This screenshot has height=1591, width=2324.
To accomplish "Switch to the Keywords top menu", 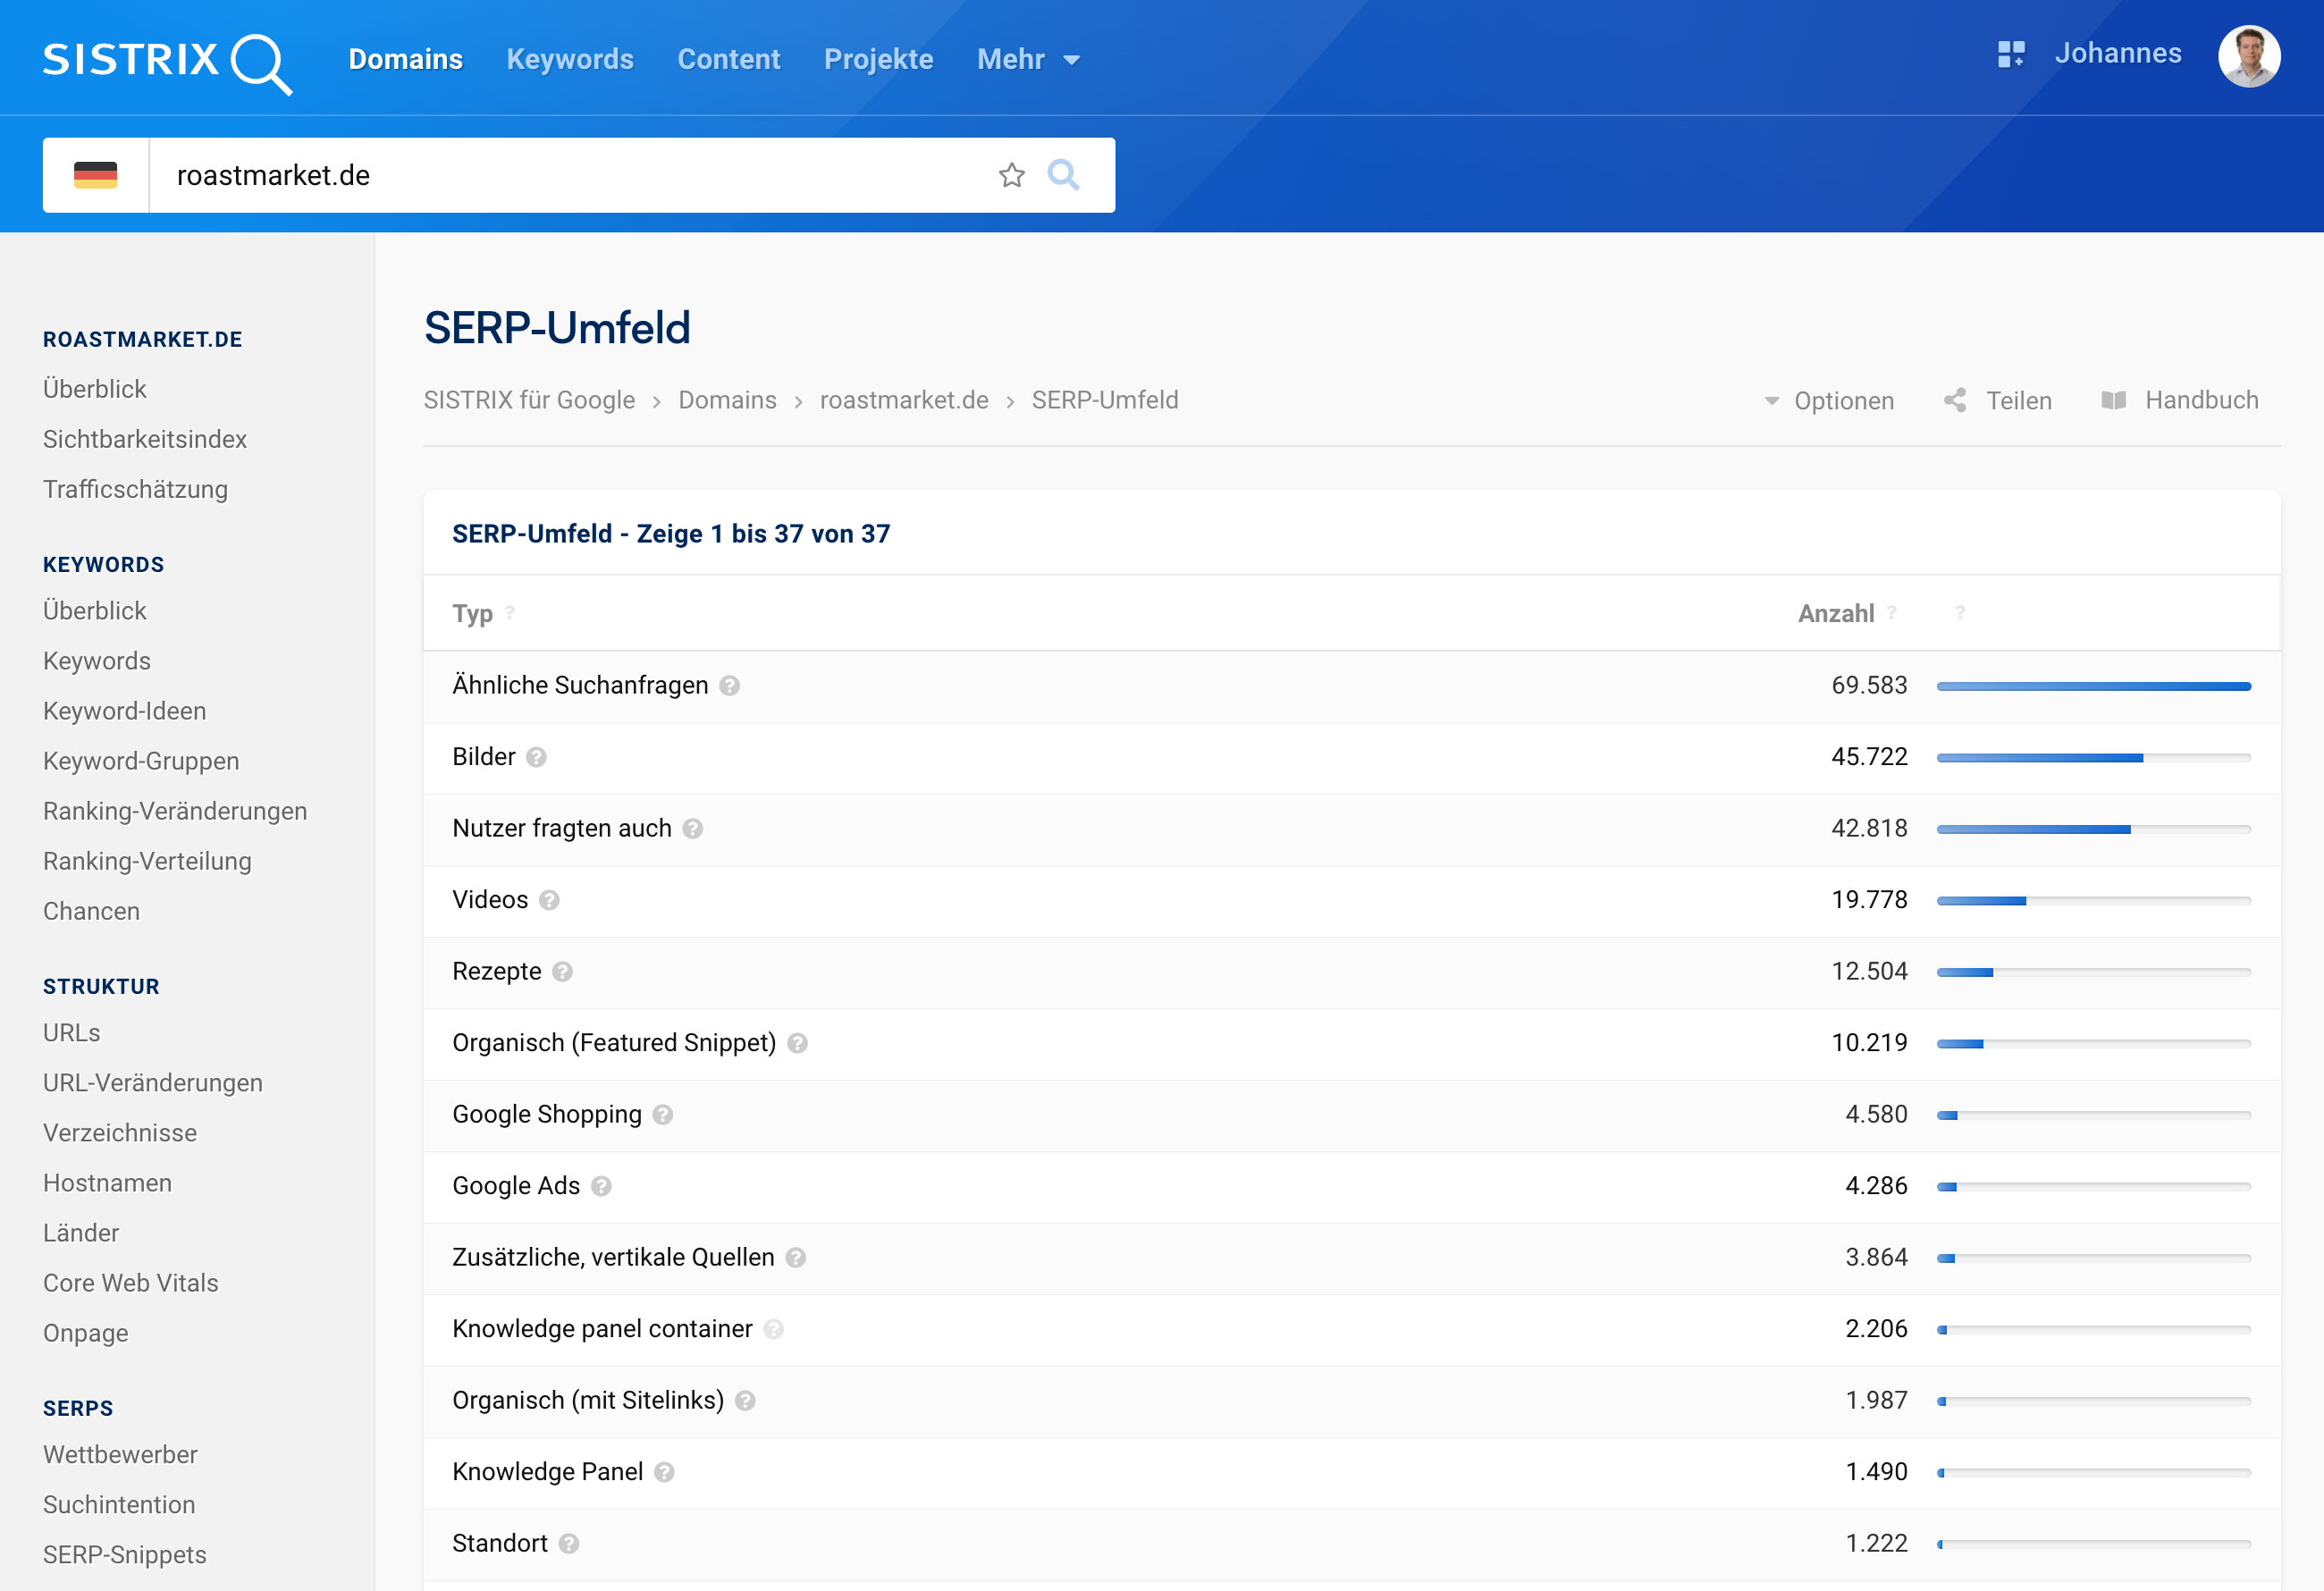I will point(570,60).
